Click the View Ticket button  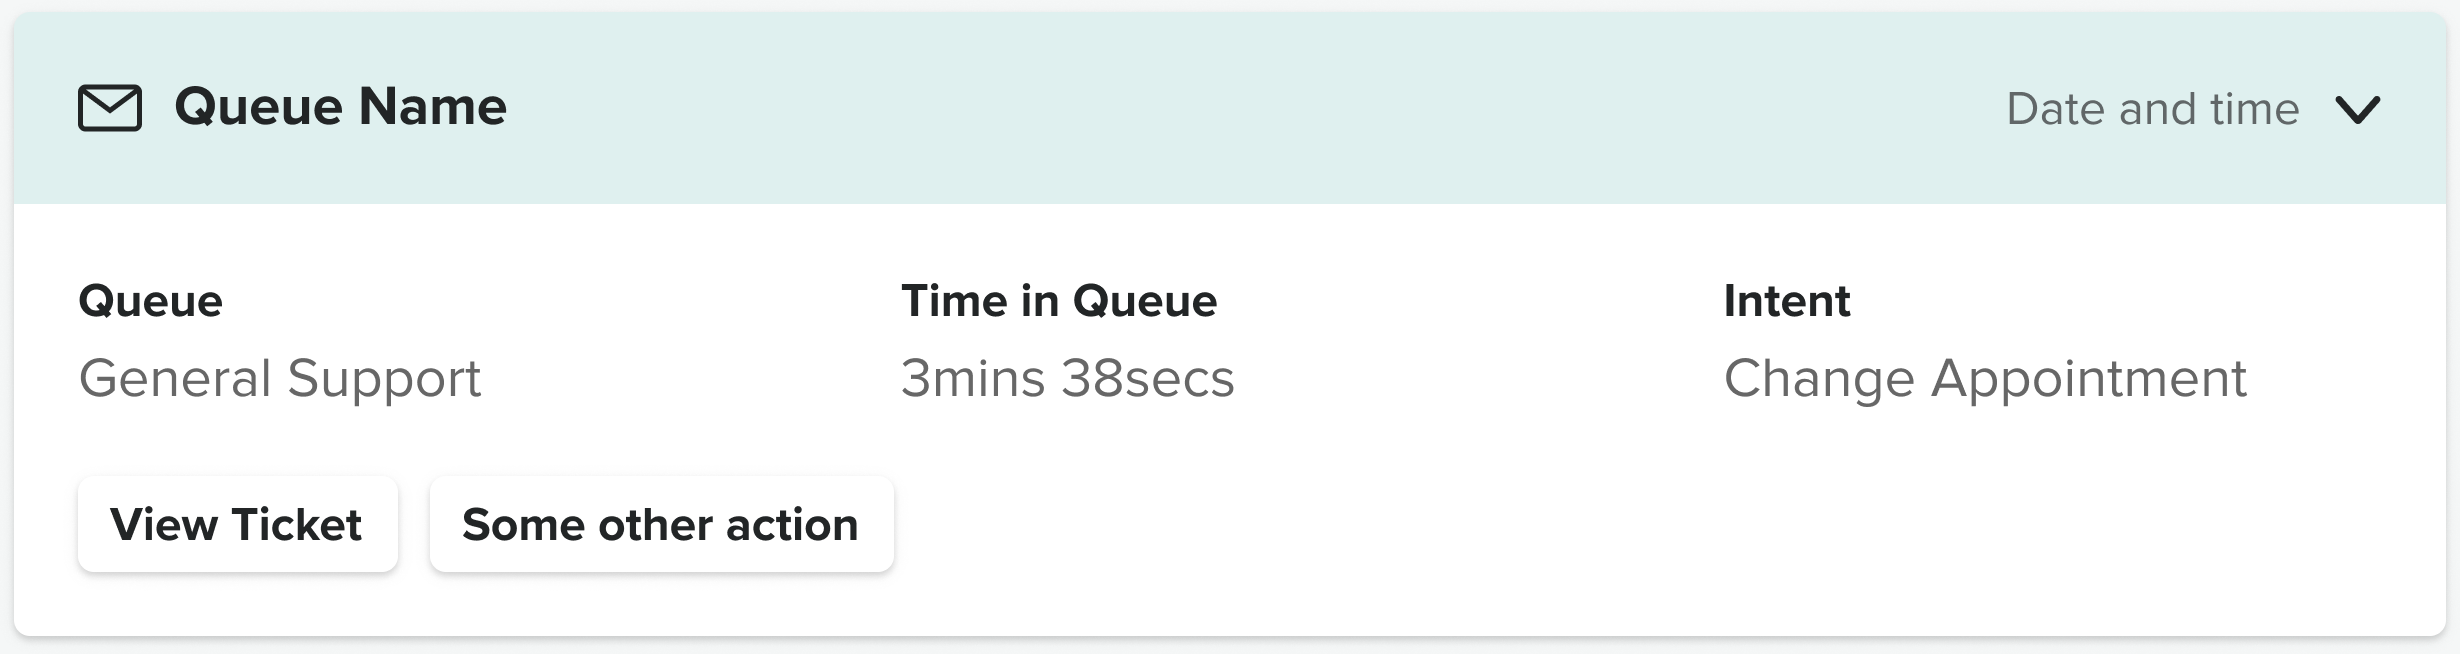[237, 525]
